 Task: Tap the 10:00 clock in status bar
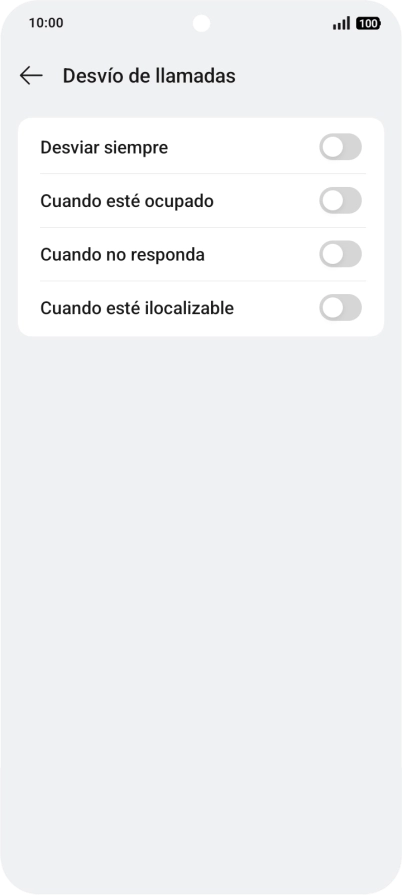(46, 23)
